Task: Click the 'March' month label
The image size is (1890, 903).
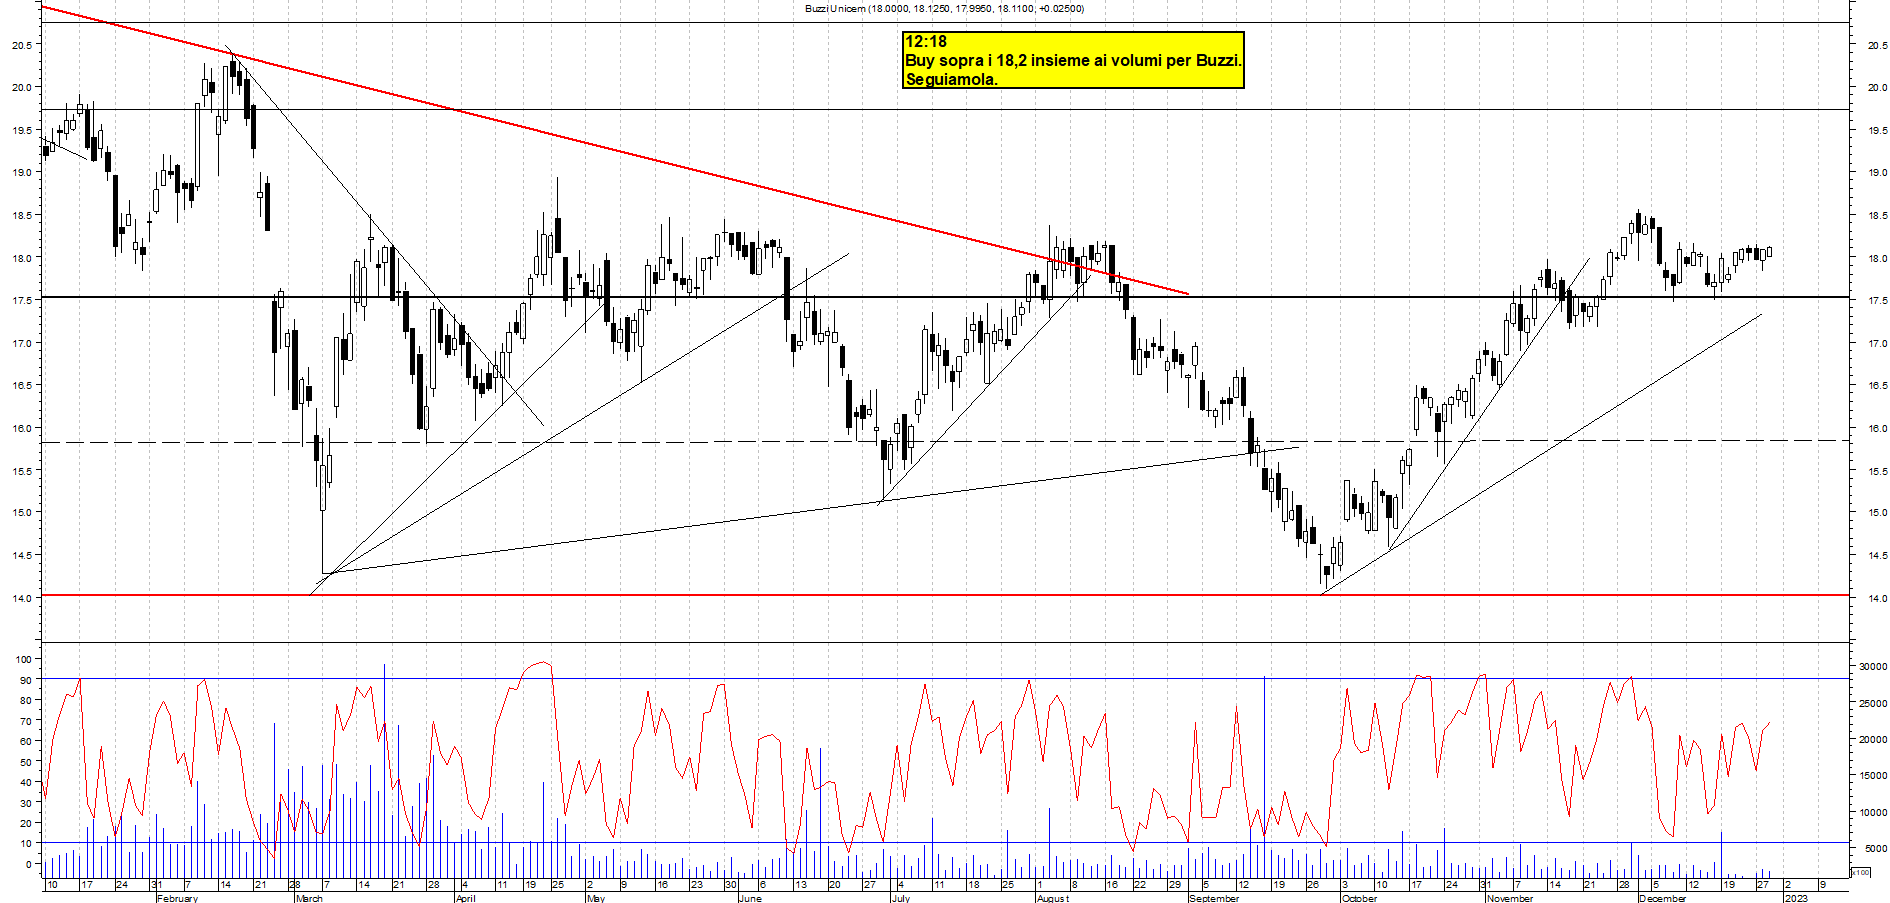Action: (x=309, y=898)
